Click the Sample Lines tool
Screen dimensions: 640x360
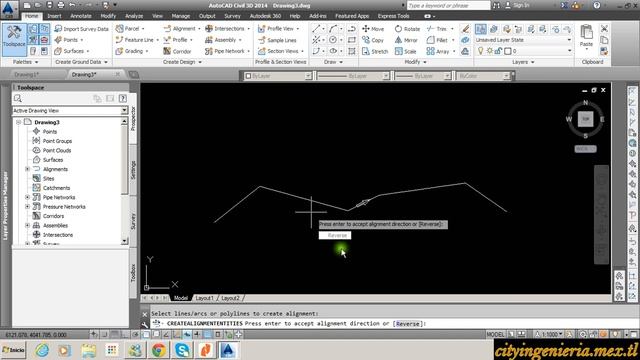(277, 40)
